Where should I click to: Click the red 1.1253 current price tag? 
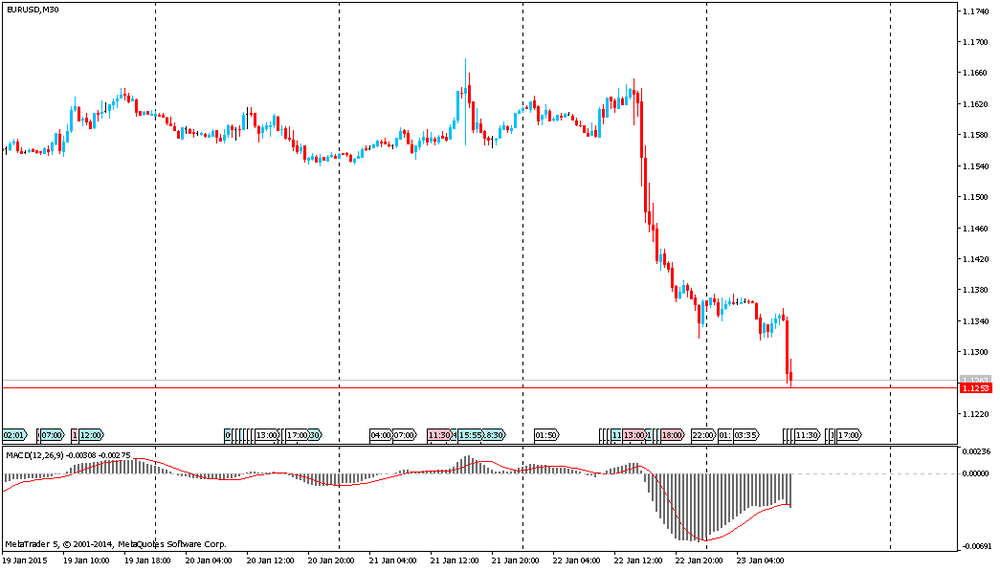tap(974, 388)
